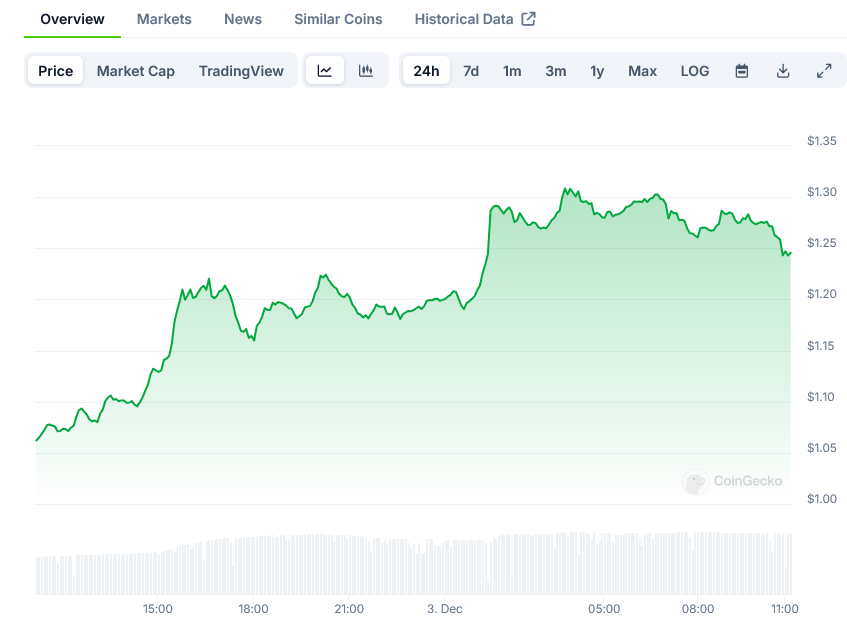Click the CoinGecko watermark logo
Screen dimensions: 847x637
tap(733, 481)
